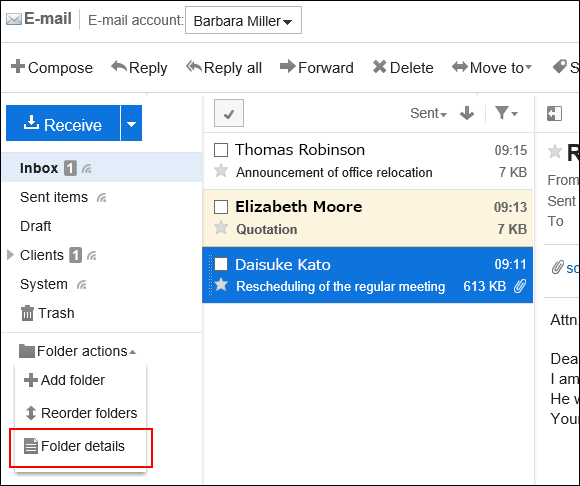
Task: Click the Folder actions folder icon
Action: [27, 351]
